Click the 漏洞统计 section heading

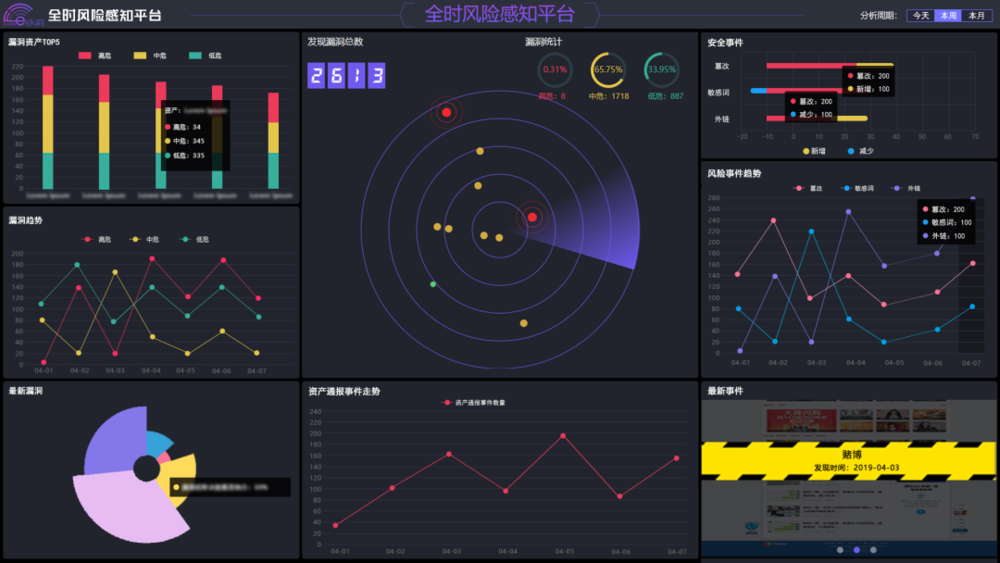[x=543, y=41]
